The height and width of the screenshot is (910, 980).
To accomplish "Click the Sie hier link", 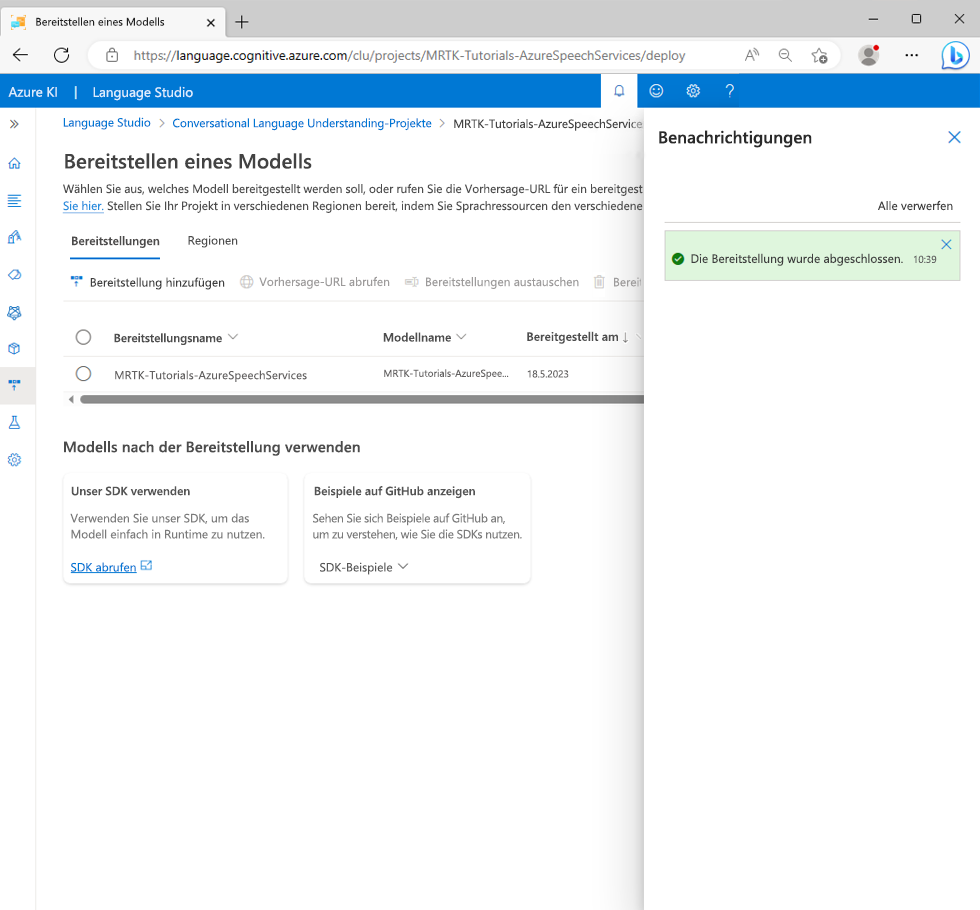I will (82, 206).
